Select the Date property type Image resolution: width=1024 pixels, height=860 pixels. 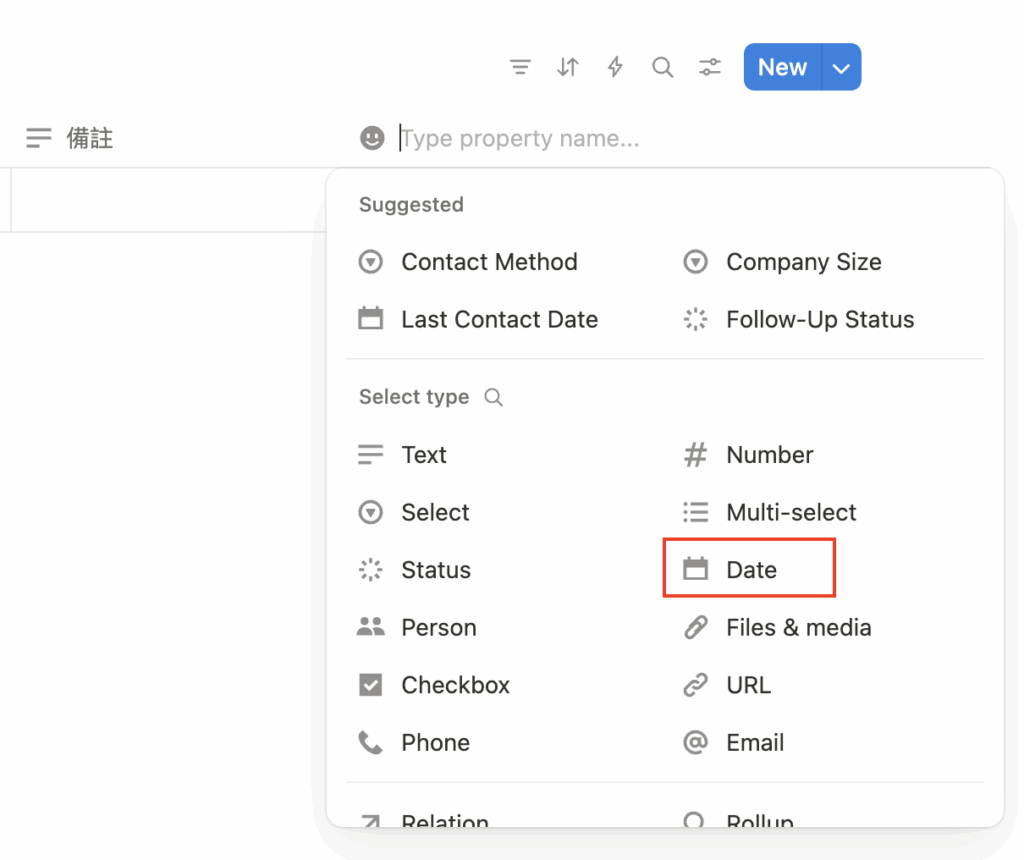click(x=751, y=570)
